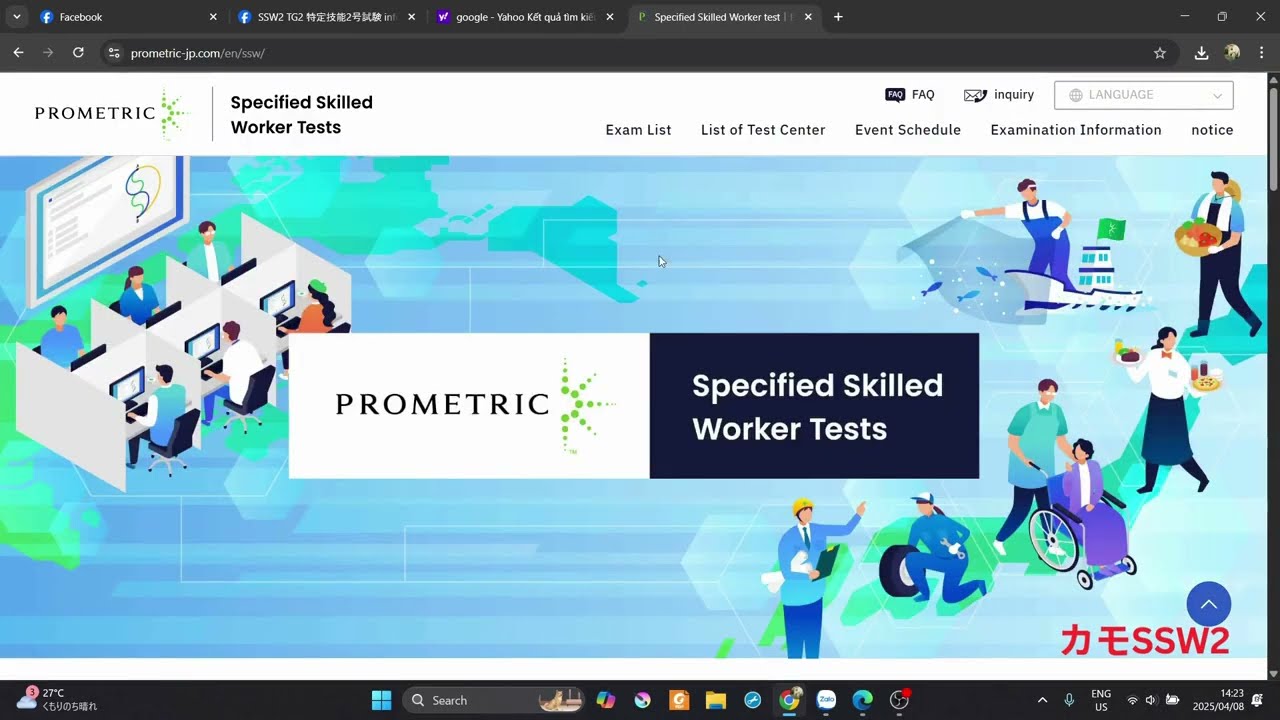Open the notifications bell icon

pyautogui.click(x=1257, y=700)
